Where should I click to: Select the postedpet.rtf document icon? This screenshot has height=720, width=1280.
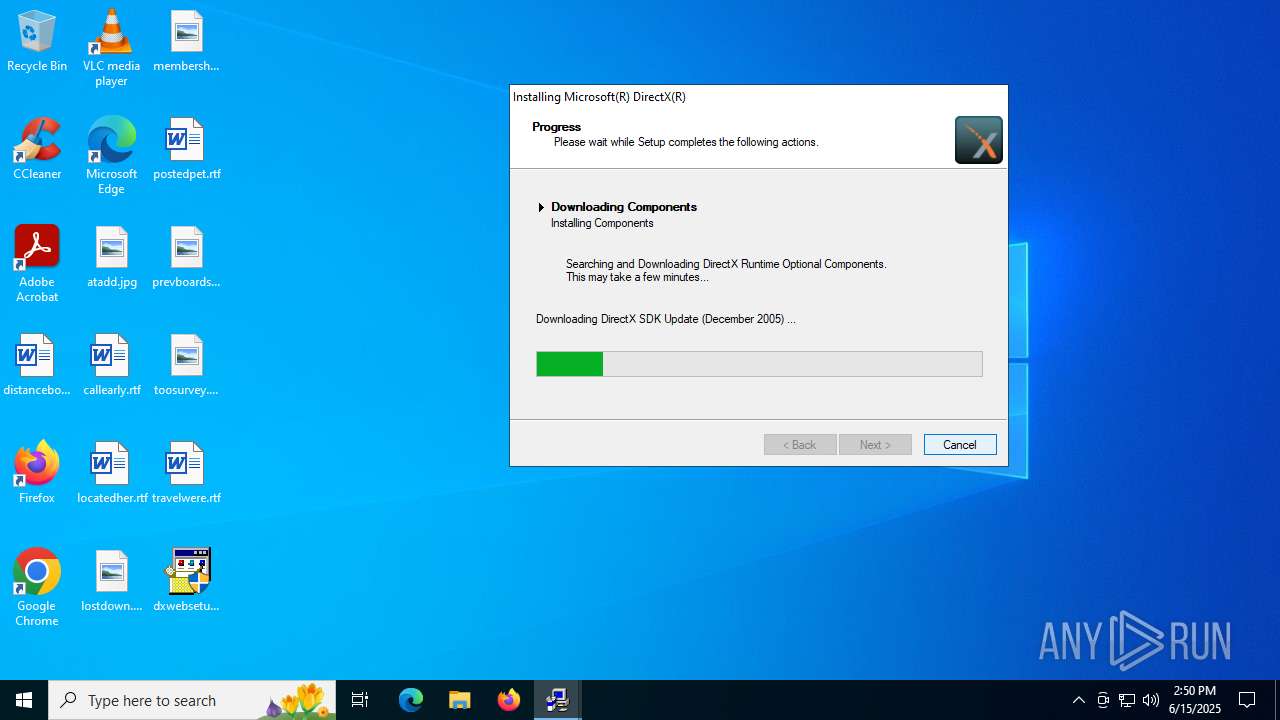pos(186,150)
